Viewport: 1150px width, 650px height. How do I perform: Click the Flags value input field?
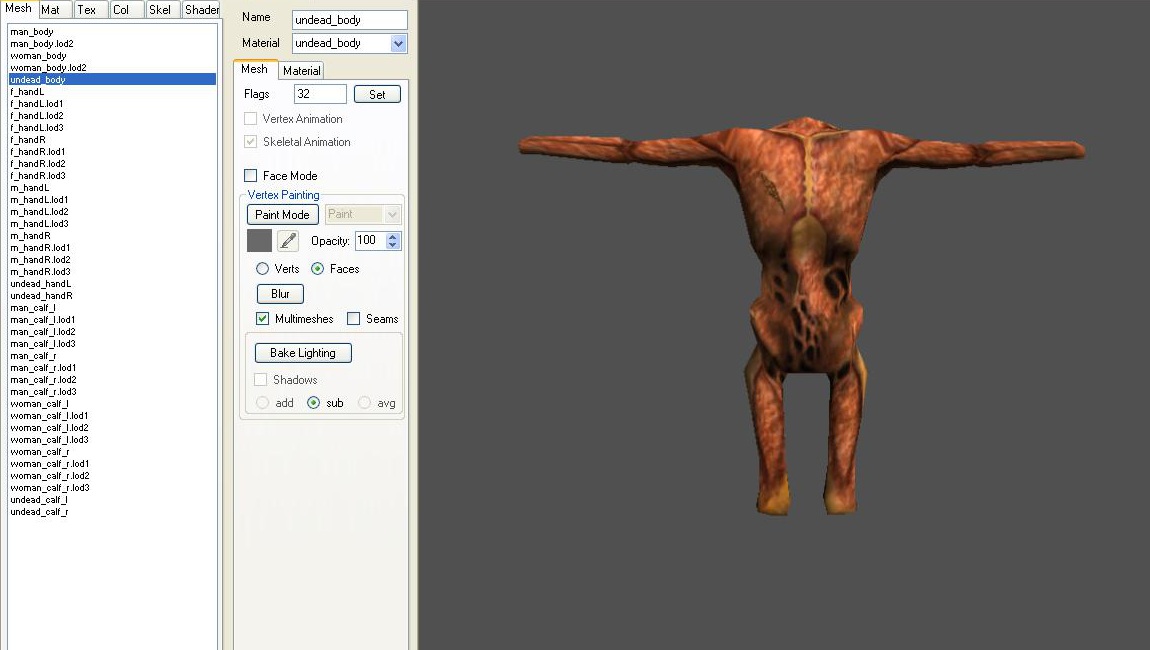[320, 94]
